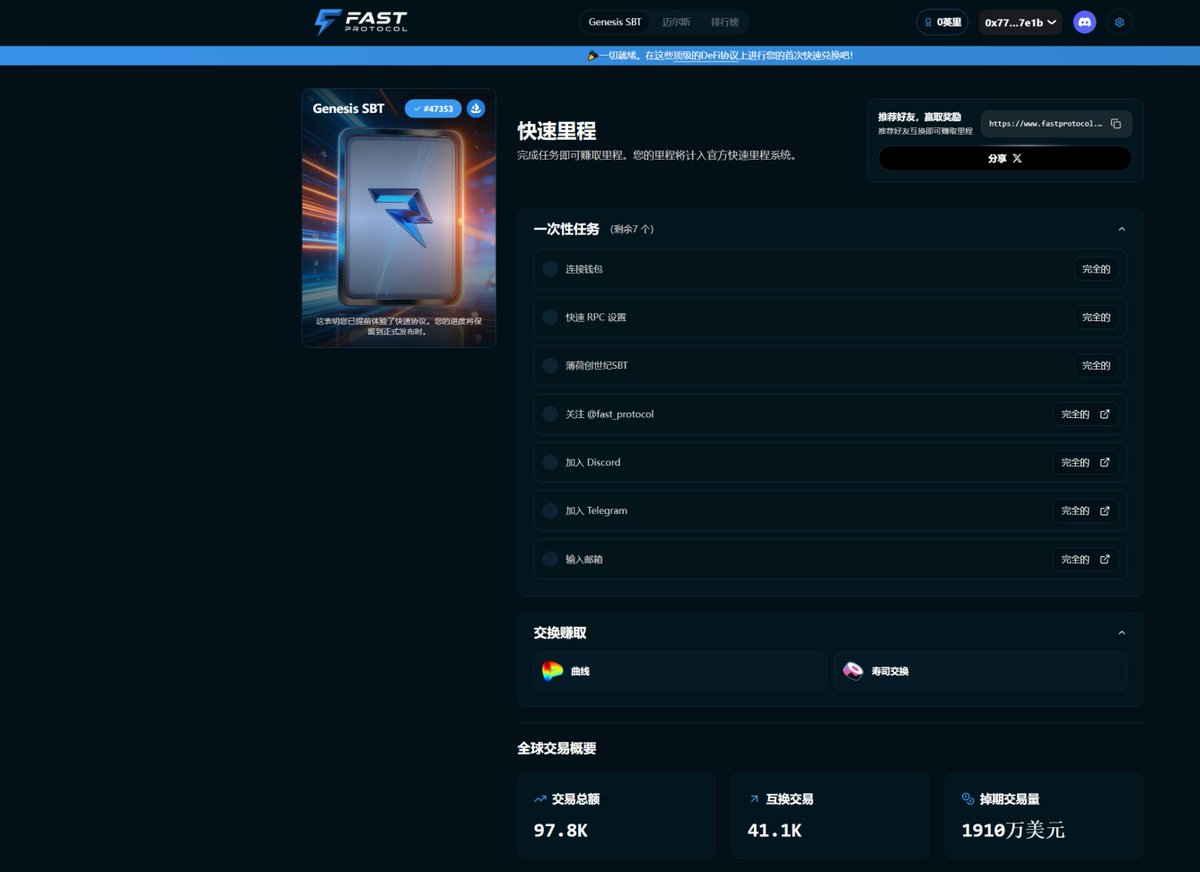The height and width of the screenshot is (872, 1200).
Task: Click the 完全的 button for 薄荷创世纪SBT
Action: [1096, 365]
